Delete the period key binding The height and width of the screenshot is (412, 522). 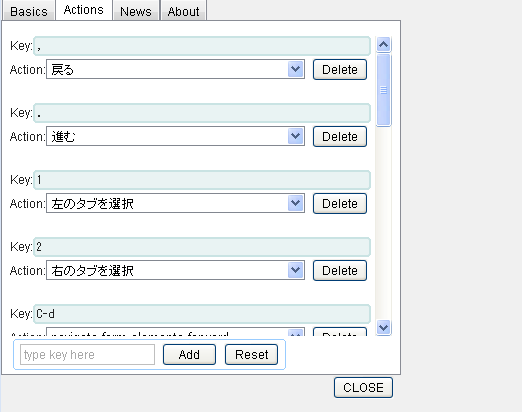[x=340, y=137]
